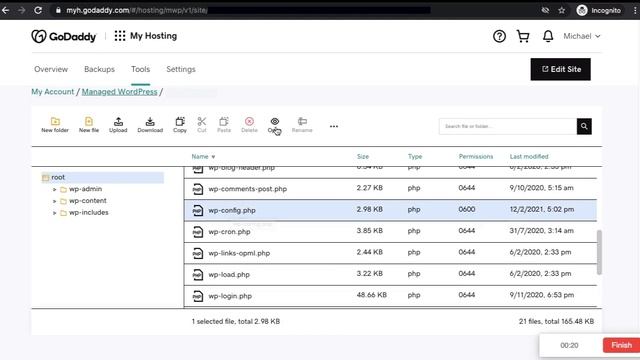The height and width of the screenshot is (360, 640).
Task: Create a New folder from toolbar
Action: tap(55, 124)
